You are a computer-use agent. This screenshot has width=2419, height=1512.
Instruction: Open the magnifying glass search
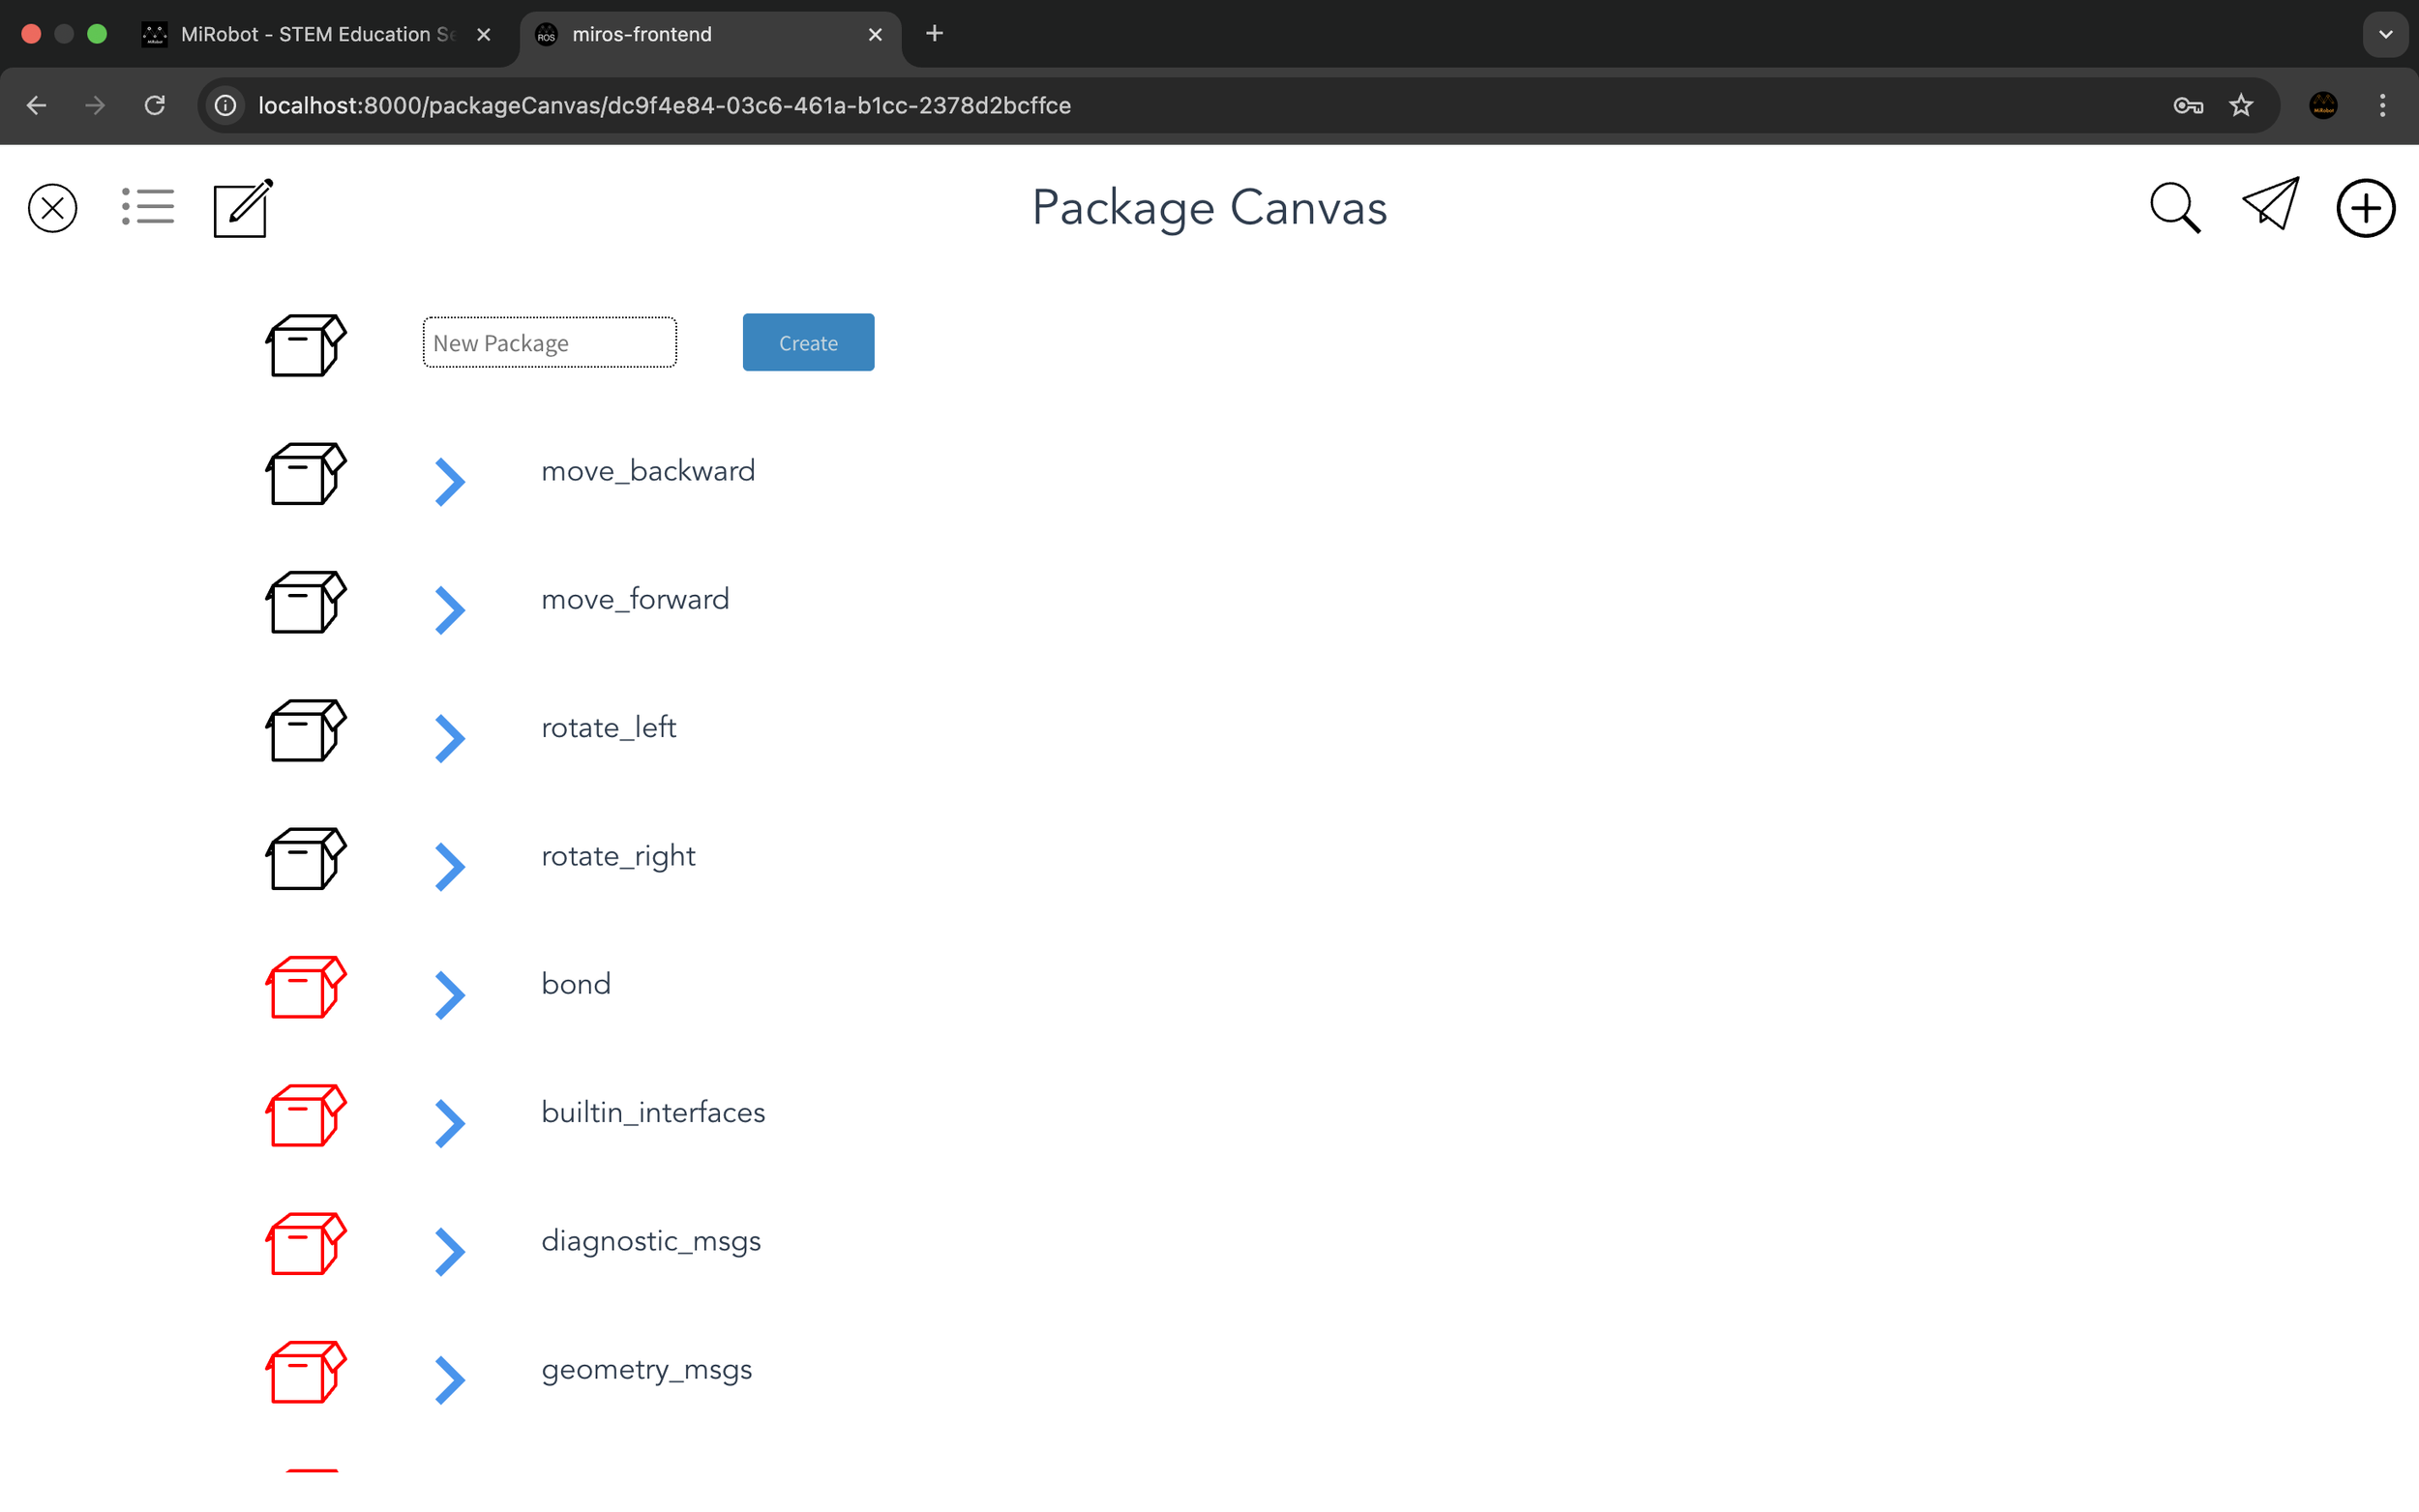coord(2174,208)
